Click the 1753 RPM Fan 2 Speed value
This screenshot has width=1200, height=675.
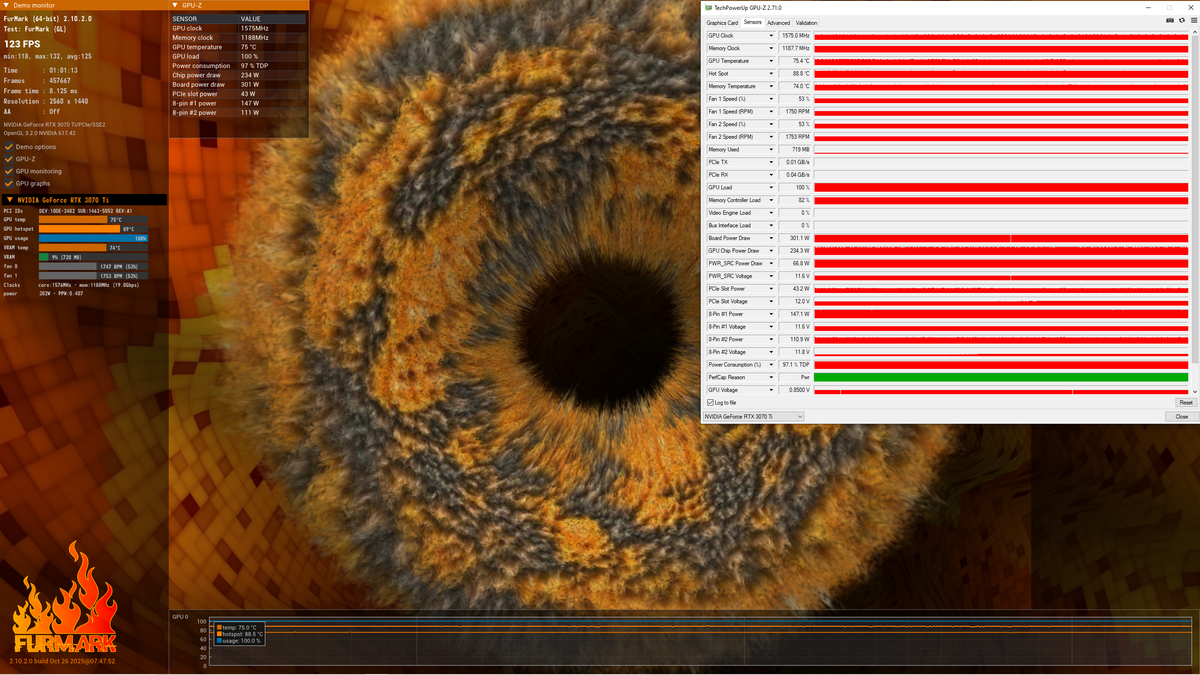point(794,137)
